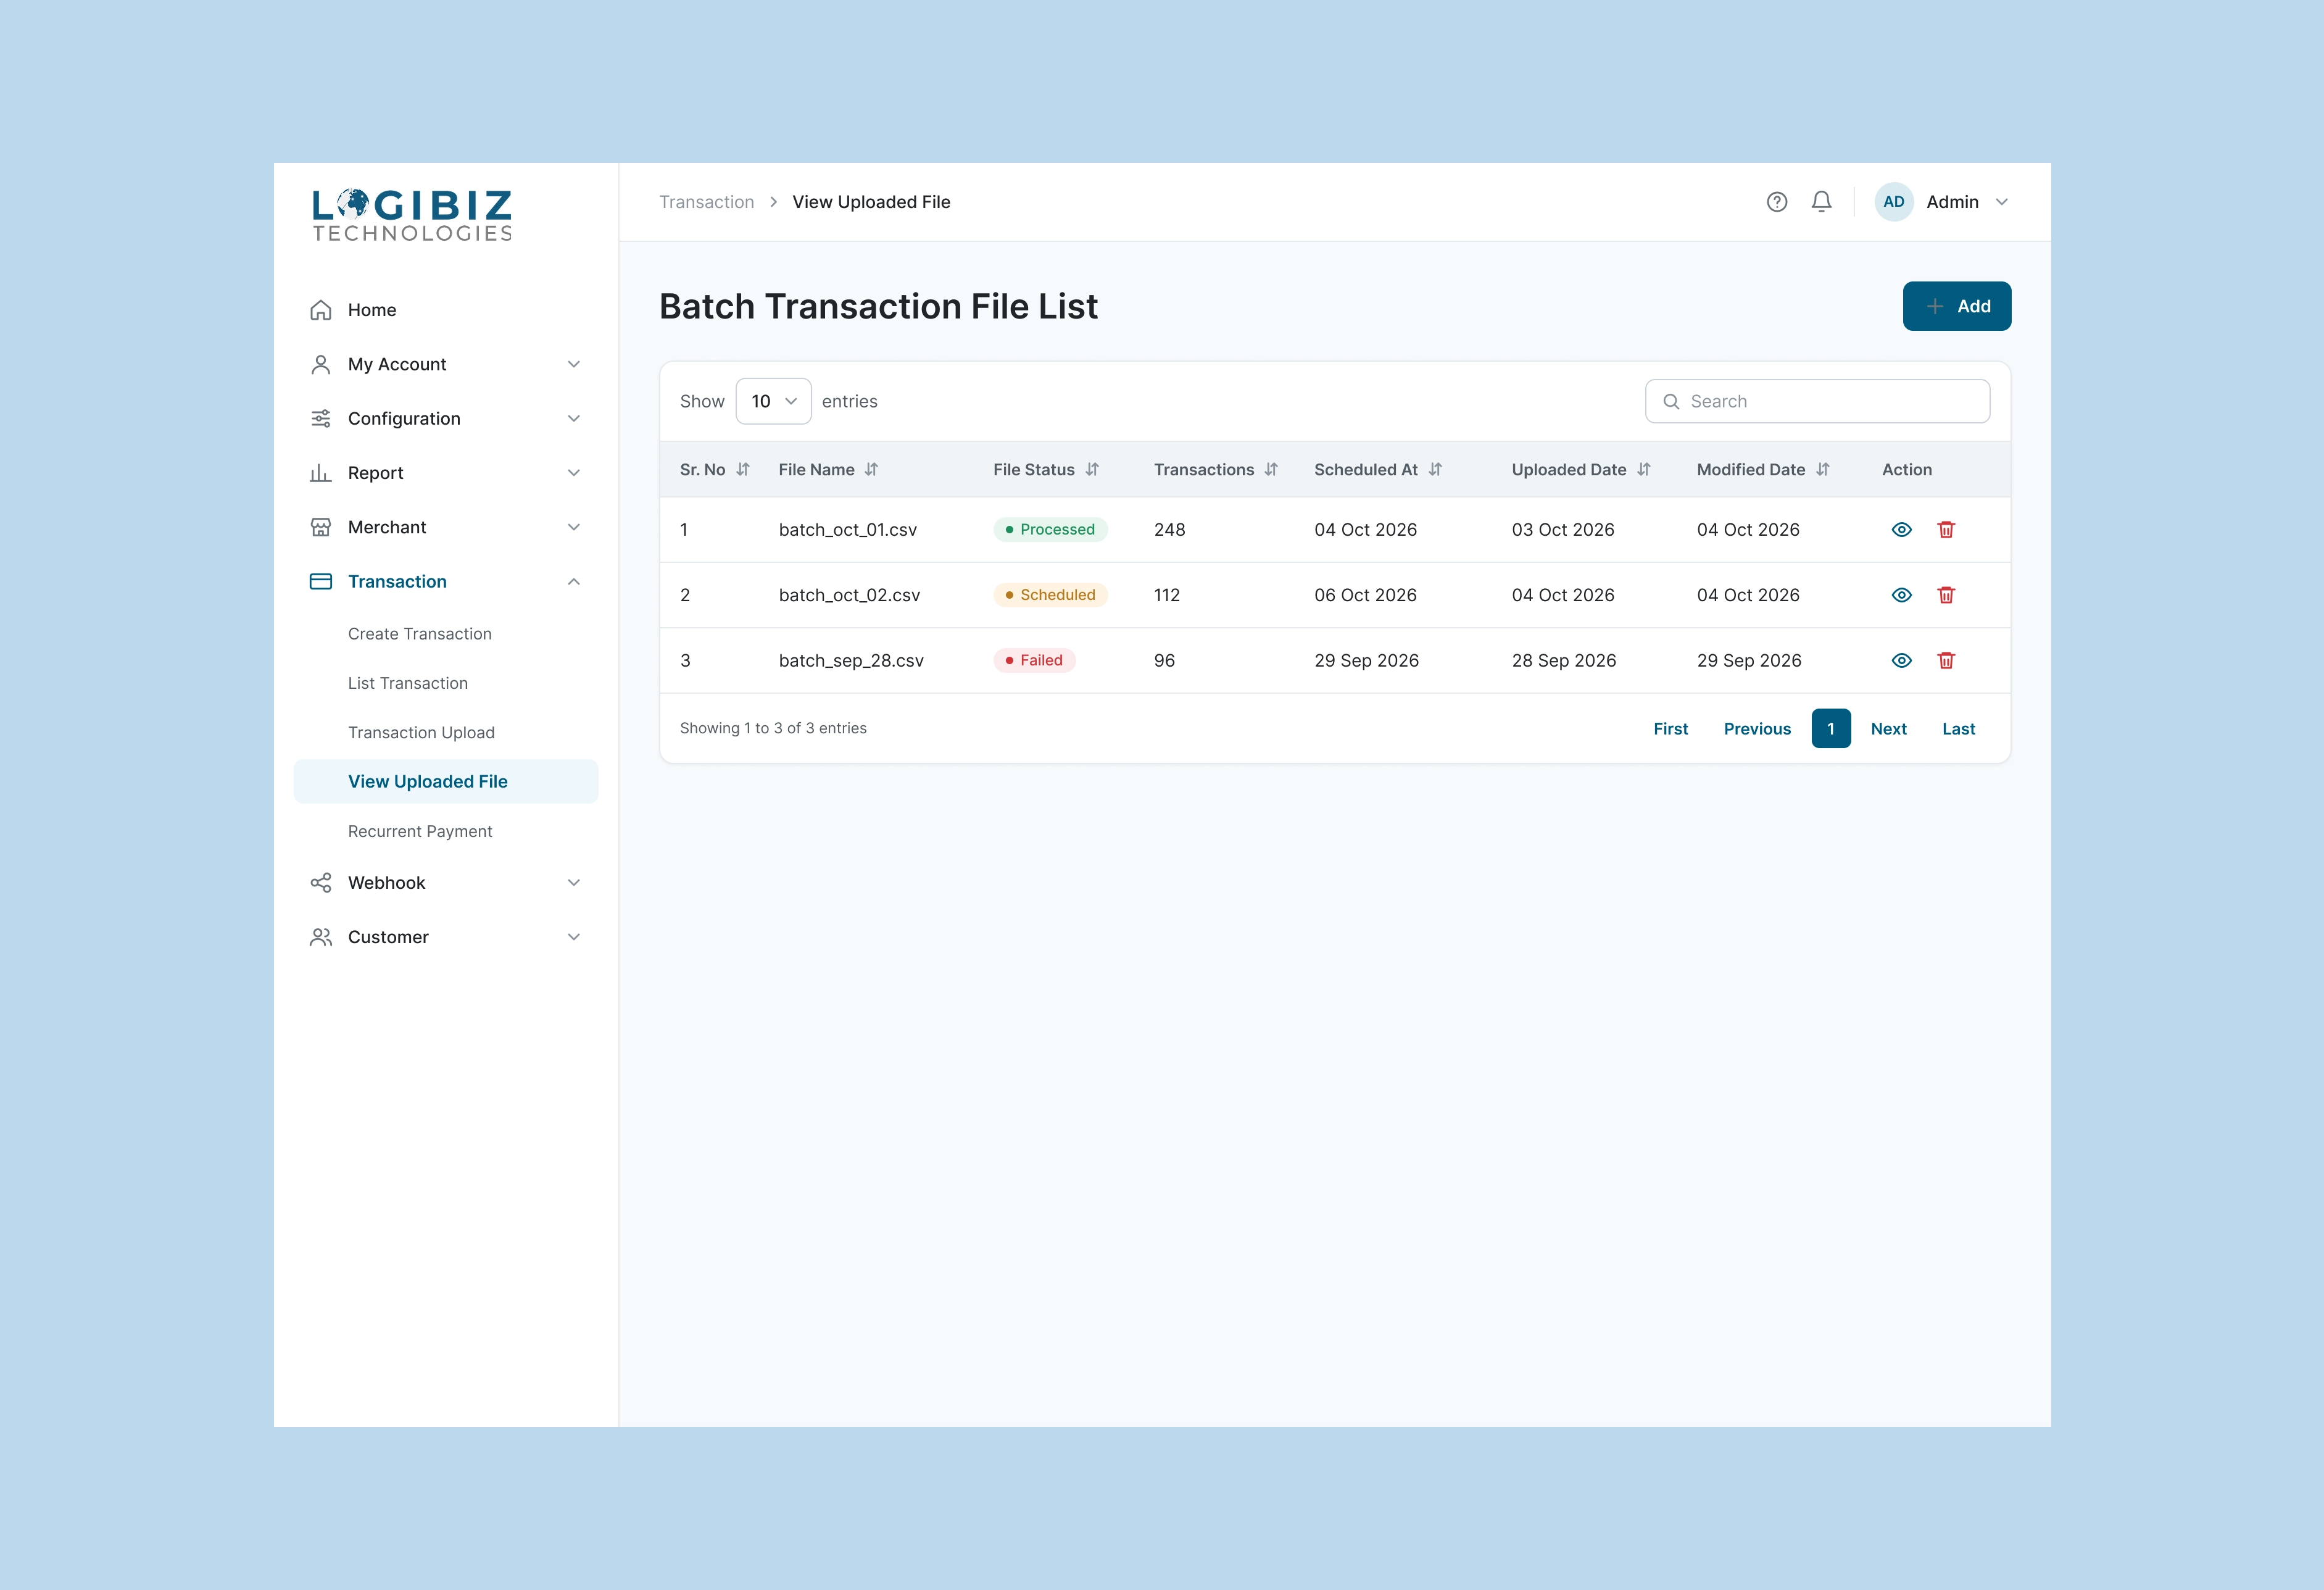Expand the Report menu

pyautogui.click(x=446, y=473)
